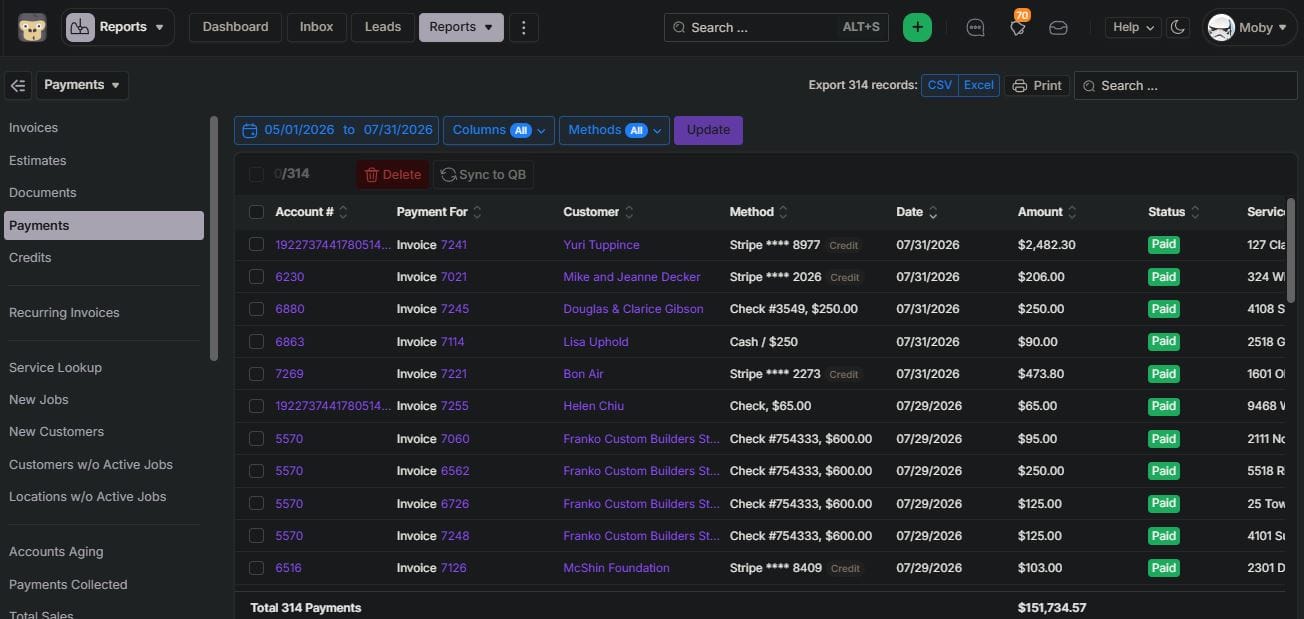Click the green plus add button
The image size is (1304, 619).
click(x=917, y=27)
